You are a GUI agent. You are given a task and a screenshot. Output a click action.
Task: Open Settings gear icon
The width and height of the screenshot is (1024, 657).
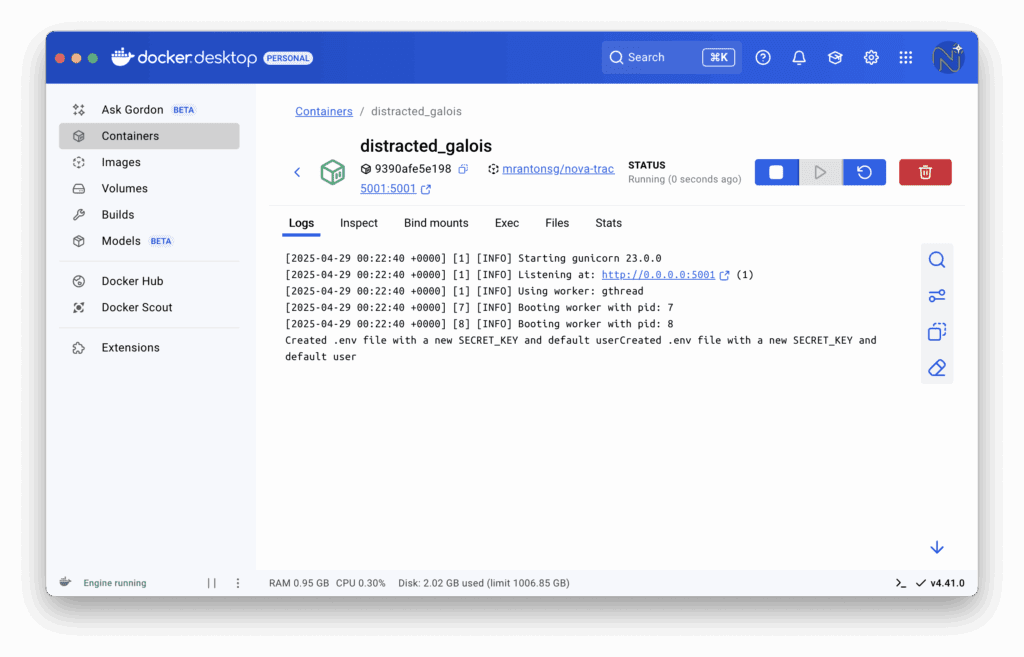[871, 57]
